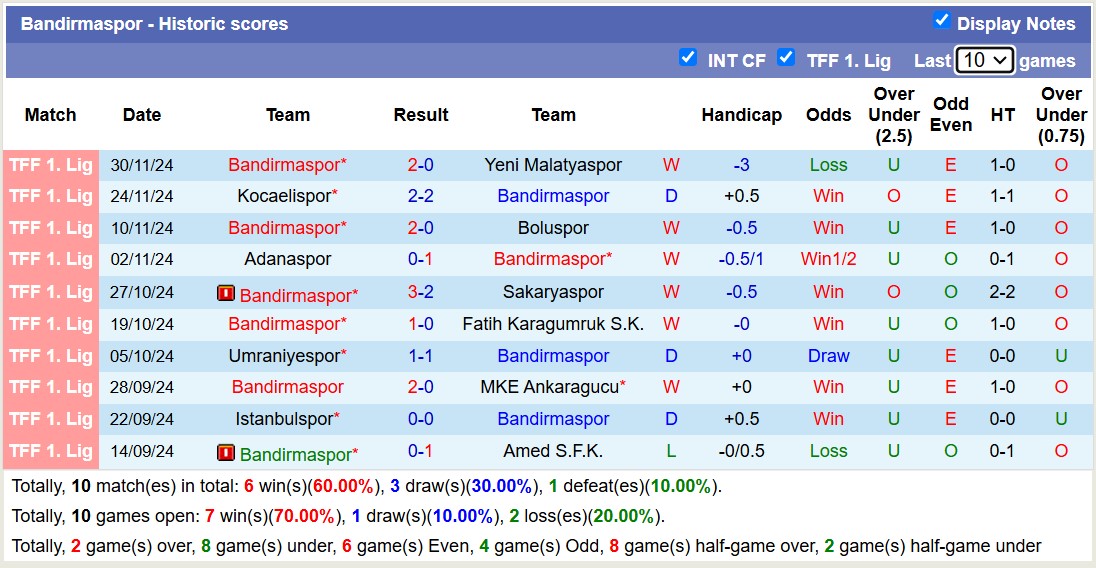Click Adanaspor team link
The width and height of the screenshot is (1096, 568).
tap(288, 259)
